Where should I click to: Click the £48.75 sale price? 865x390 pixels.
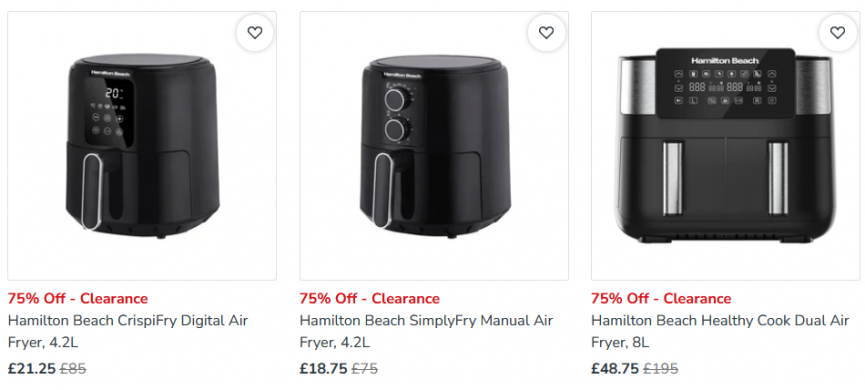point(615,368)
